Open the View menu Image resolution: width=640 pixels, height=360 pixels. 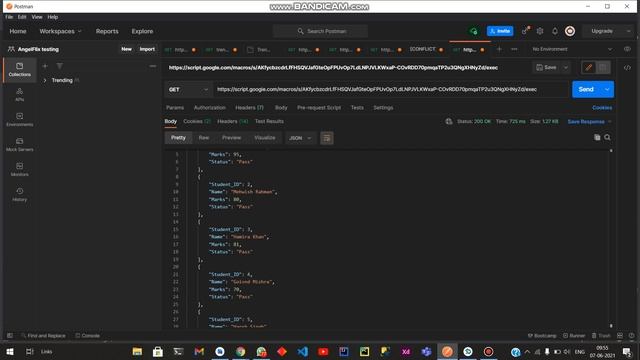pyautogui.click(x=37, y=17)
